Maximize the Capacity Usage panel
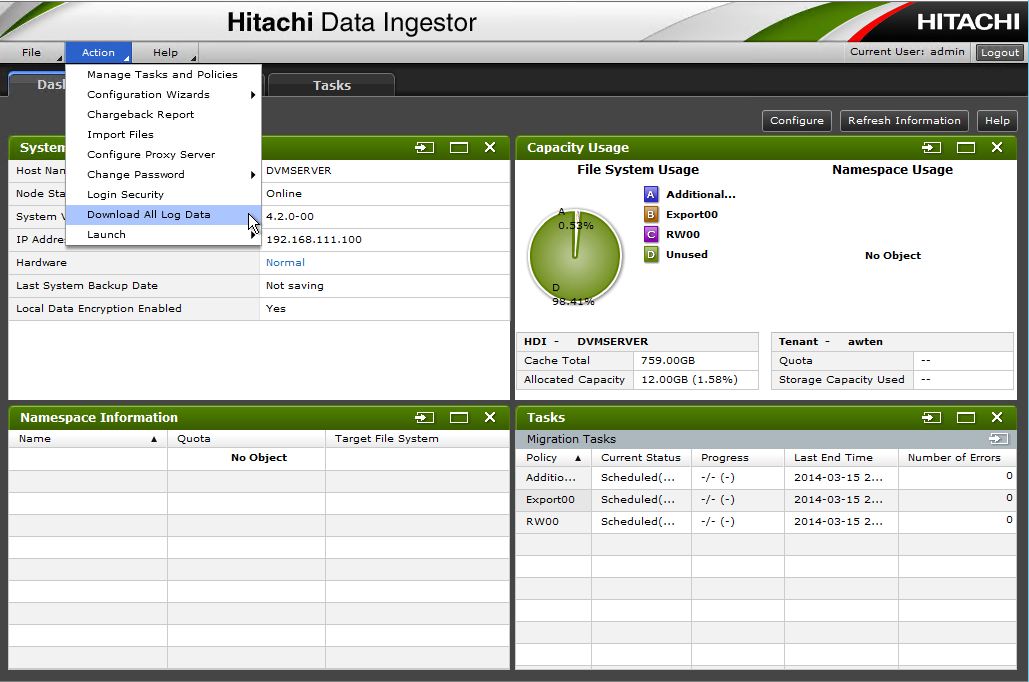This screenshot has height=682, width=1029. coord(965,148)
